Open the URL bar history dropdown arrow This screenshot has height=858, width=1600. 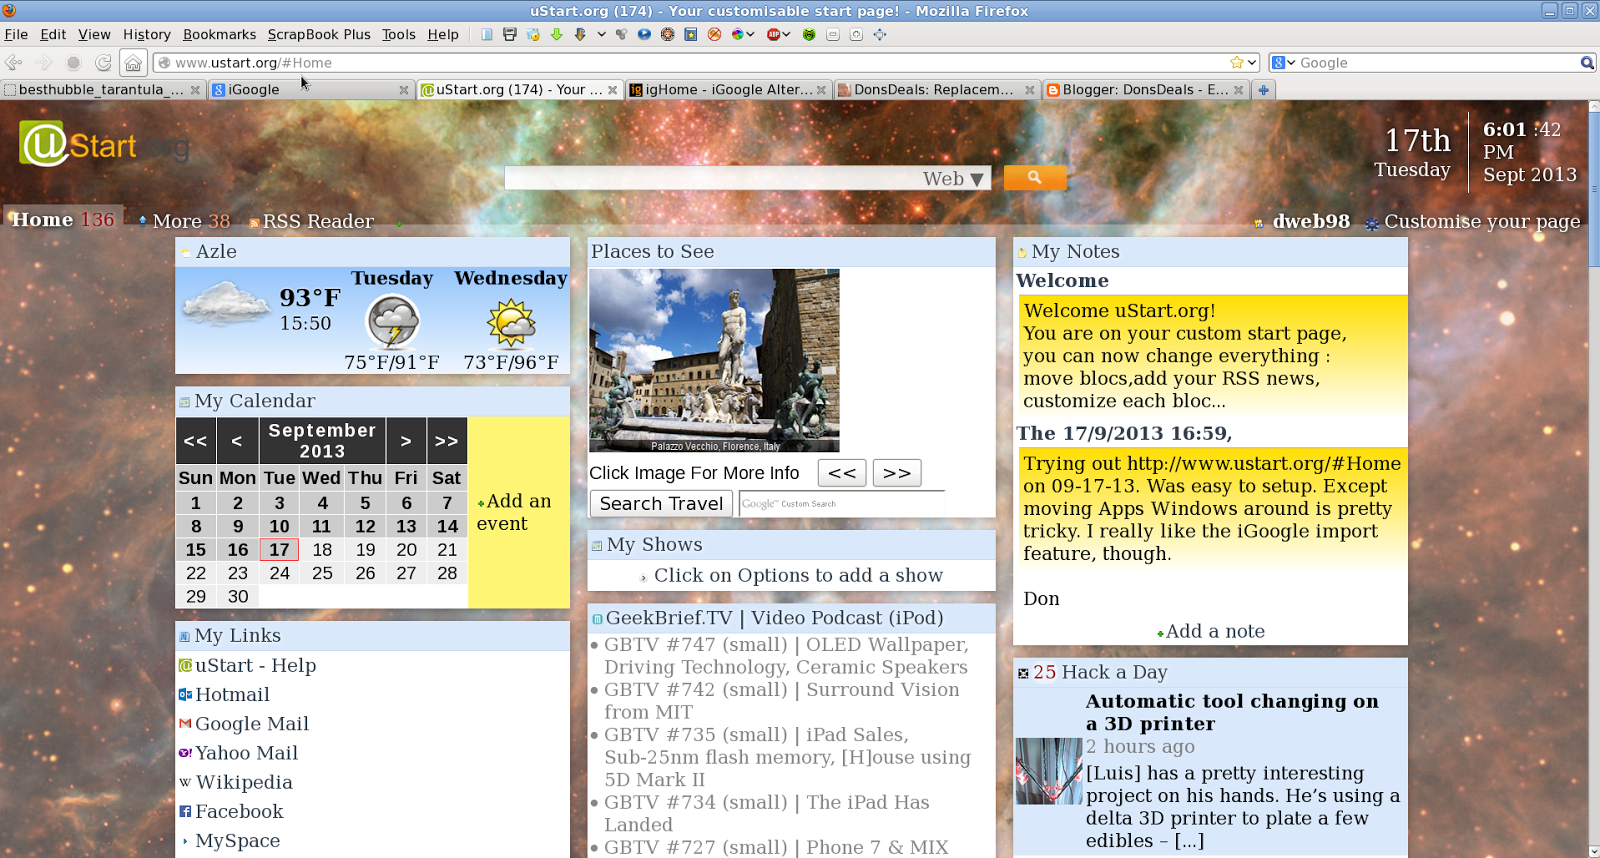[x=1251, y=62]
